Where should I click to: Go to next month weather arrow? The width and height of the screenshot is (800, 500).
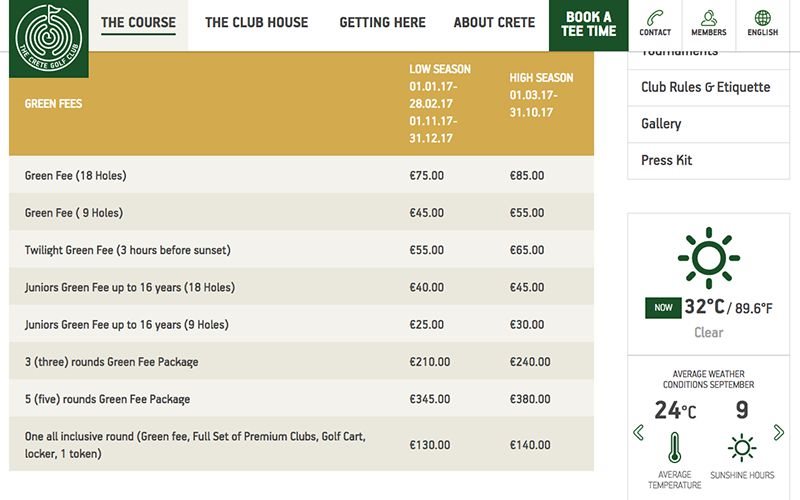778,432
